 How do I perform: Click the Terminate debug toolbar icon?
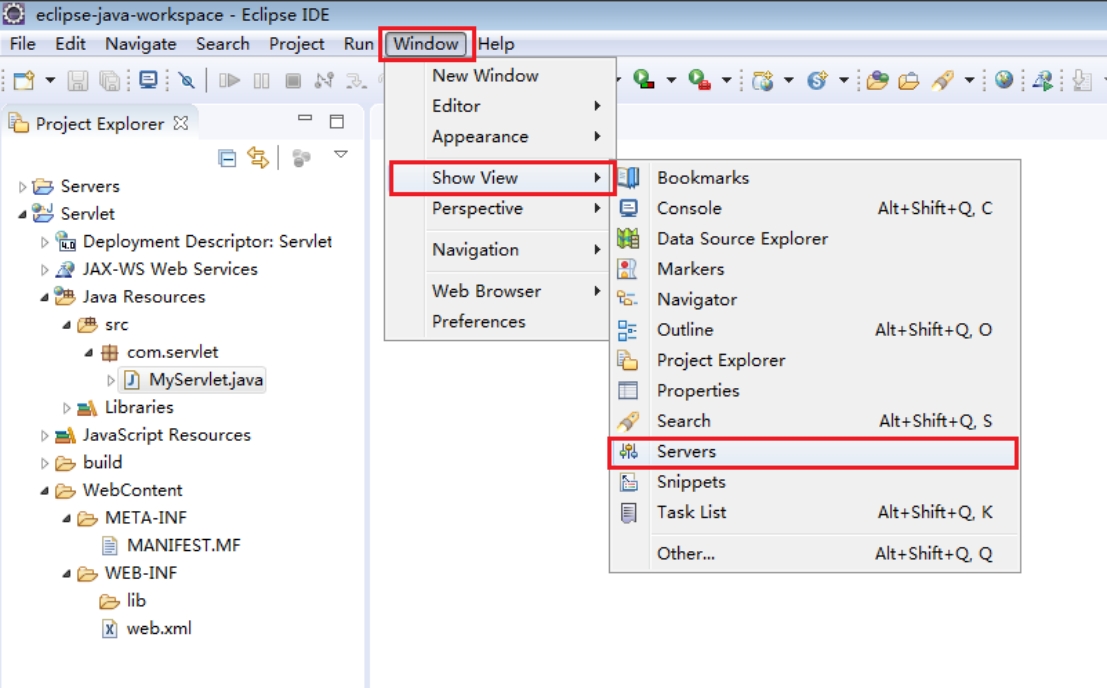pyautogui.click(x=293, y=80)
